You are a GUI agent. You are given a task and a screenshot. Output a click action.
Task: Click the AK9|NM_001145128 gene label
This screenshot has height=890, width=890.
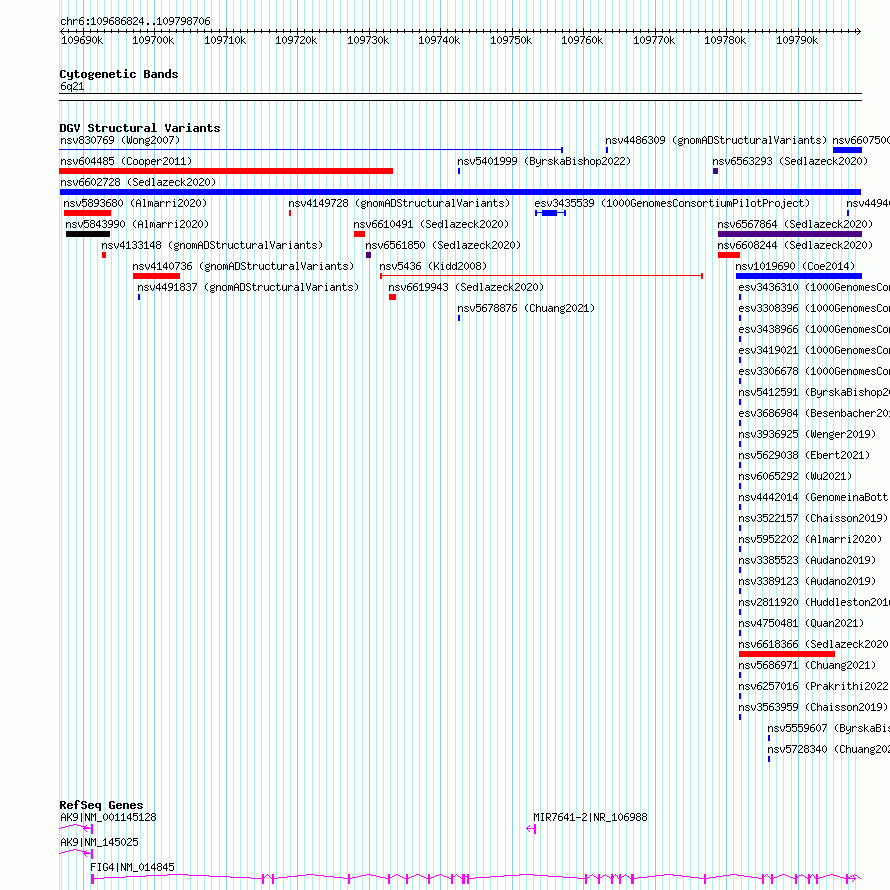pos(108,817)
